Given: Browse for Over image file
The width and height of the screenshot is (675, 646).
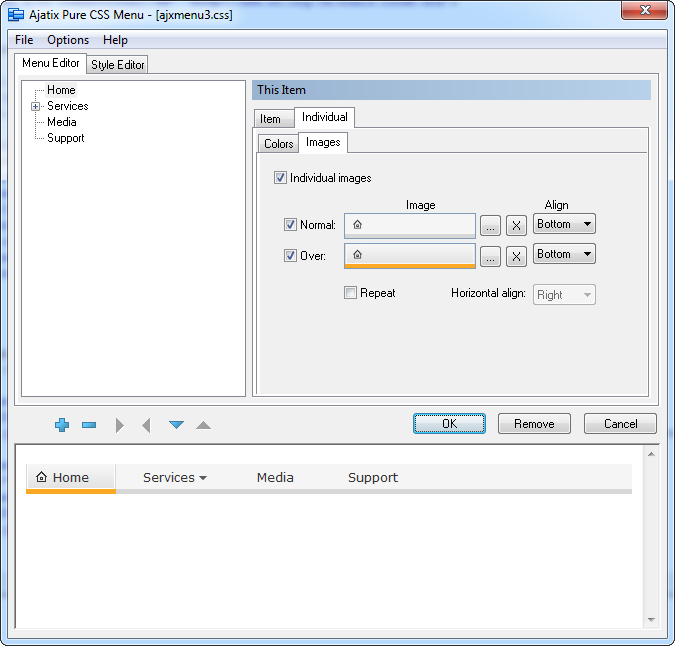Looking at the screenshot, I should pos(490,256).
